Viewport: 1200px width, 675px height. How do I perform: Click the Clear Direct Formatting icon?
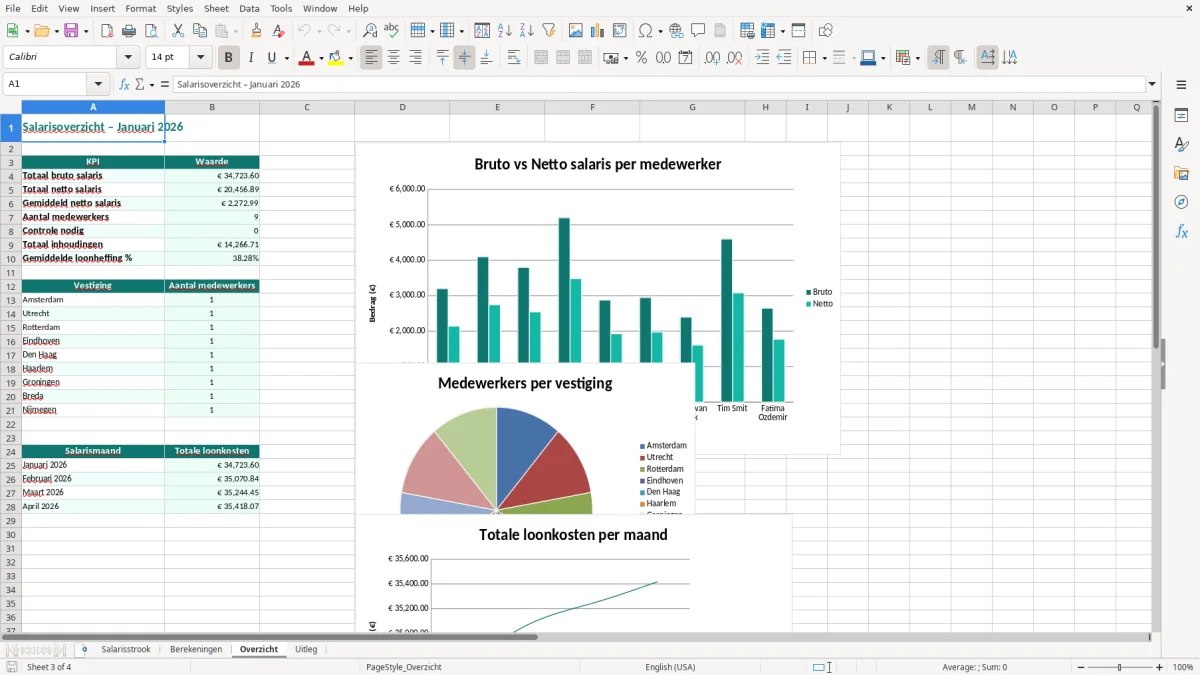pyautogui.click(x=278, y=31)
